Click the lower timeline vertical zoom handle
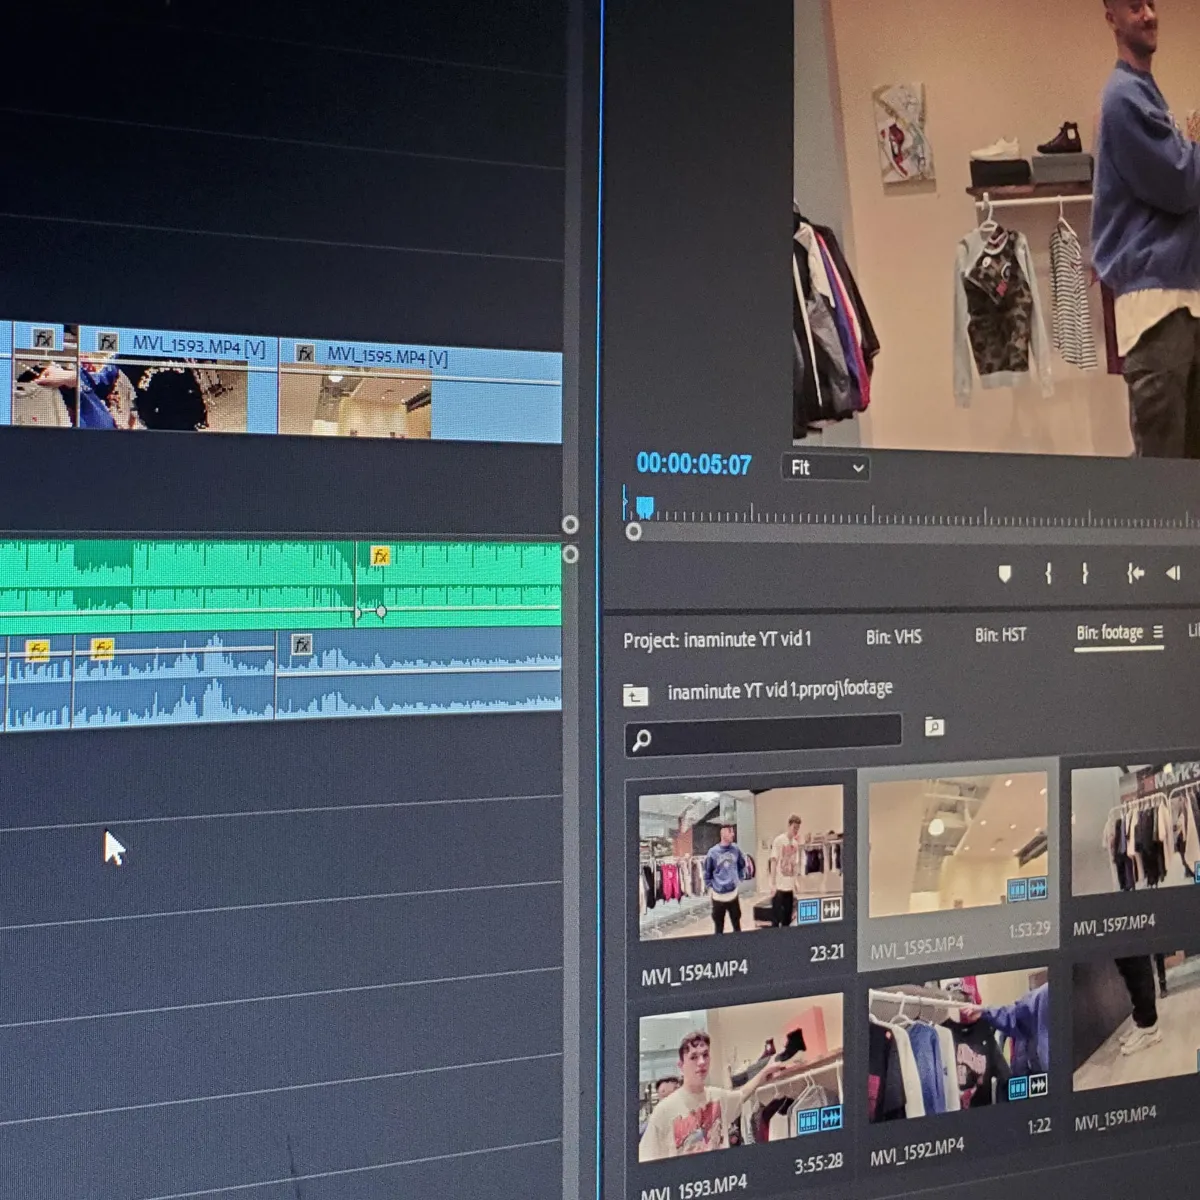The image size is (1200, 1200). [570, 554]
